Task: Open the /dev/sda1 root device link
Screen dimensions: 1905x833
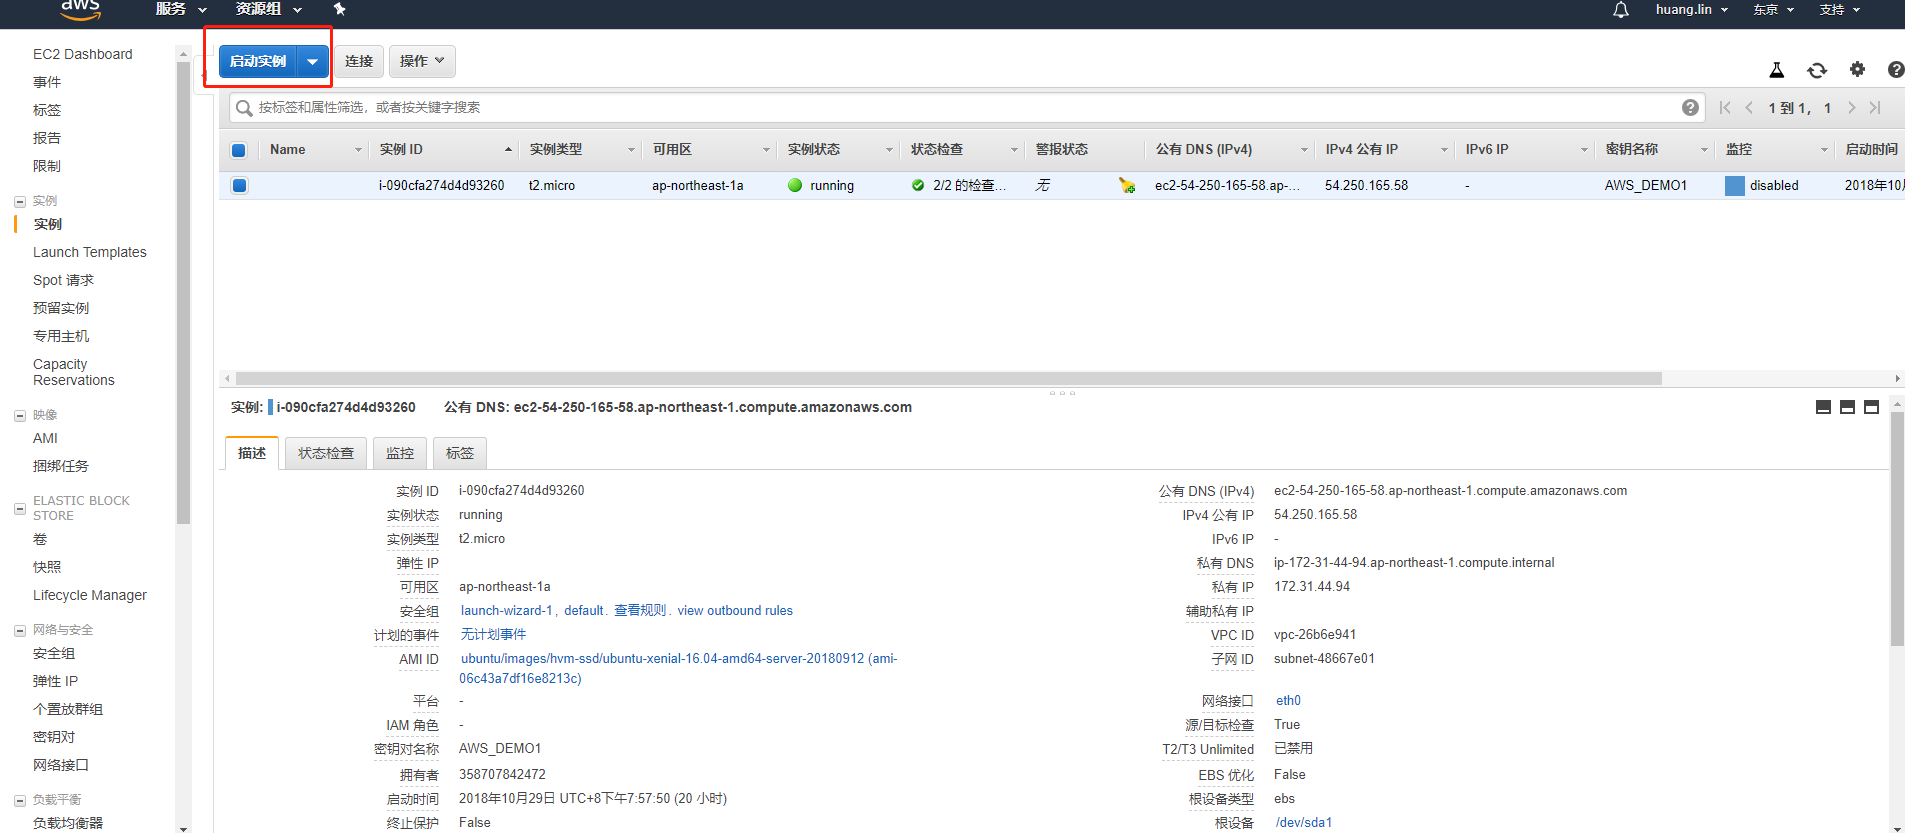Action: [x=1303, y=822]
